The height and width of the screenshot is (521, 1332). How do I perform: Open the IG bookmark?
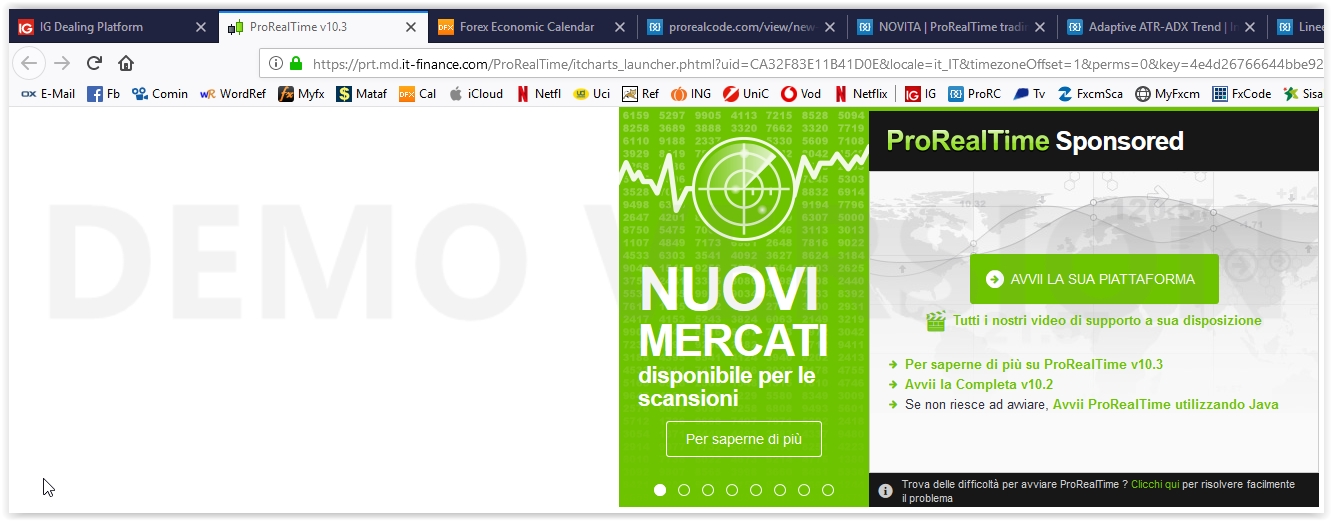[x=920, y=94]
